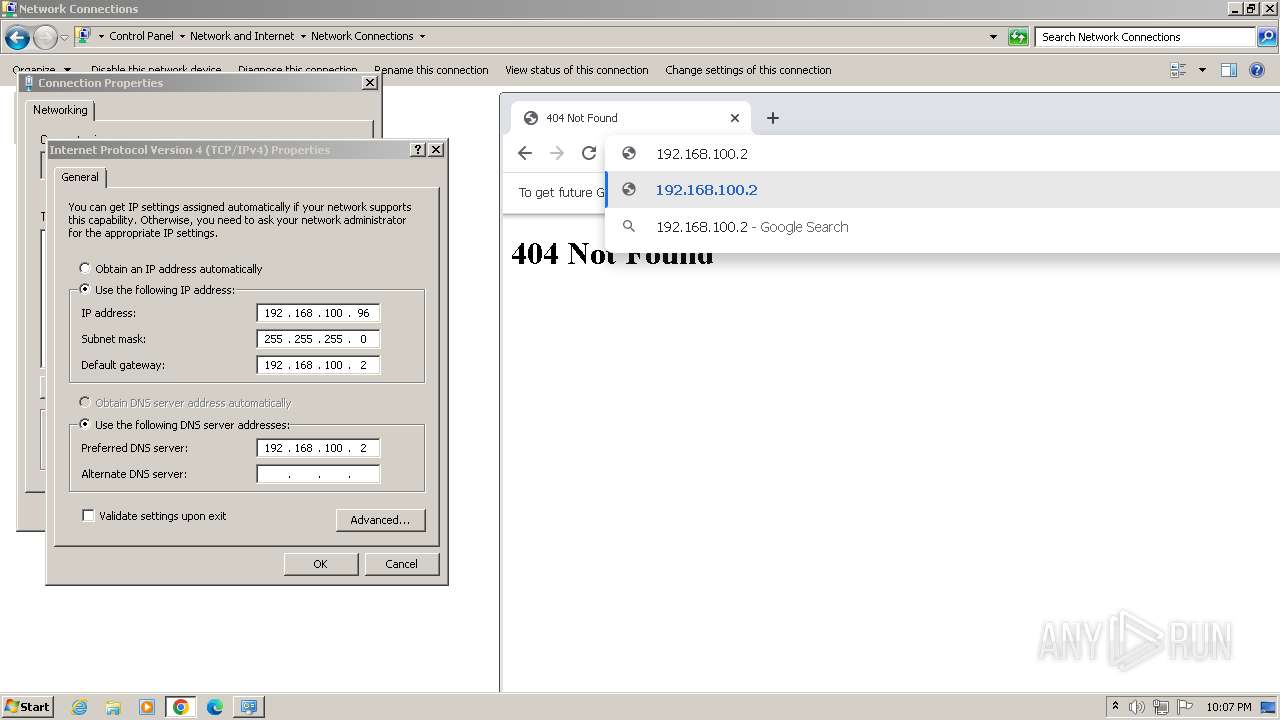Expand the Control Panel breadcrumb arrow
The width and height of the screenshot is (1280, 720).
click(182, 36)
